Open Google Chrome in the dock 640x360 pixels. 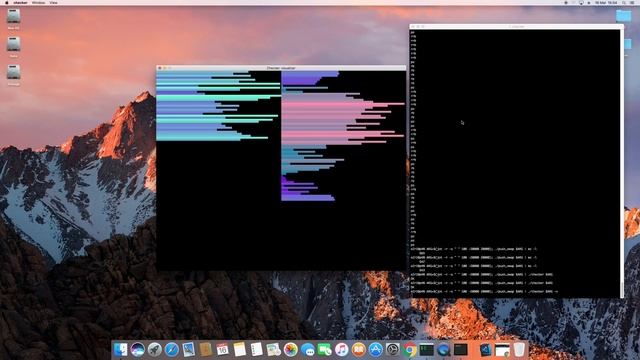(x=409, y=350)
